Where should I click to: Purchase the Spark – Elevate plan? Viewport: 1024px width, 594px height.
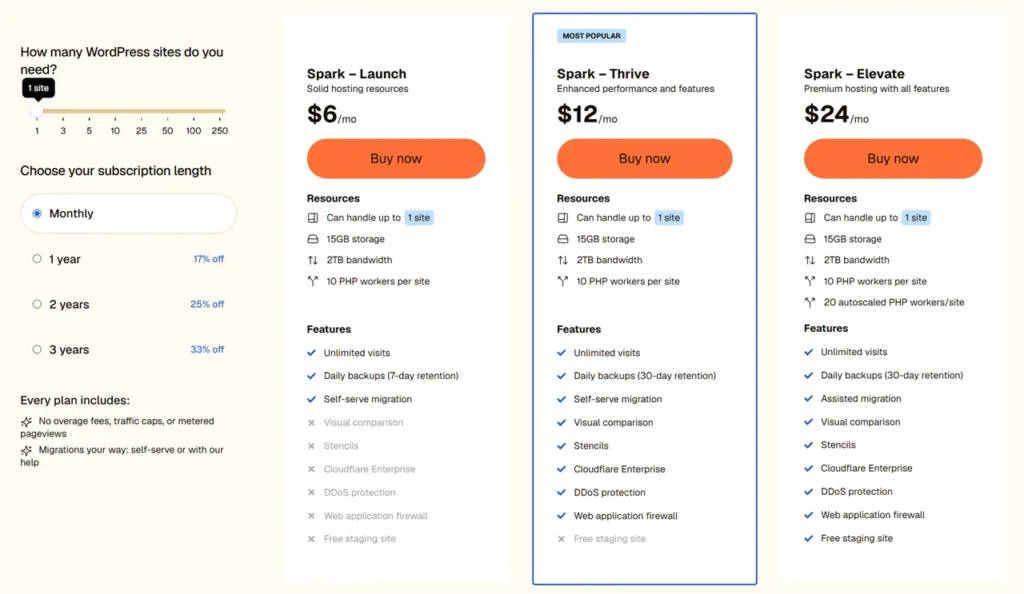893,159
